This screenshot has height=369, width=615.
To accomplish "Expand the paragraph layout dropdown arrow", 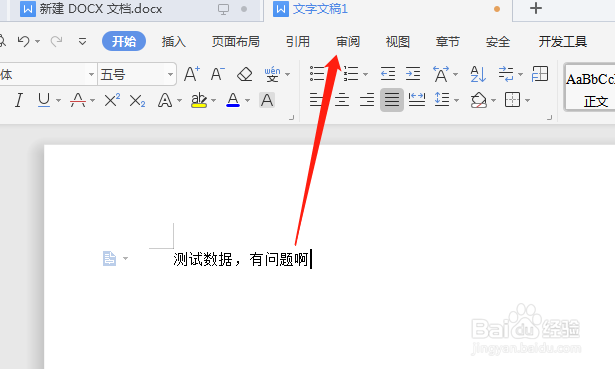I will pos(126,258).
